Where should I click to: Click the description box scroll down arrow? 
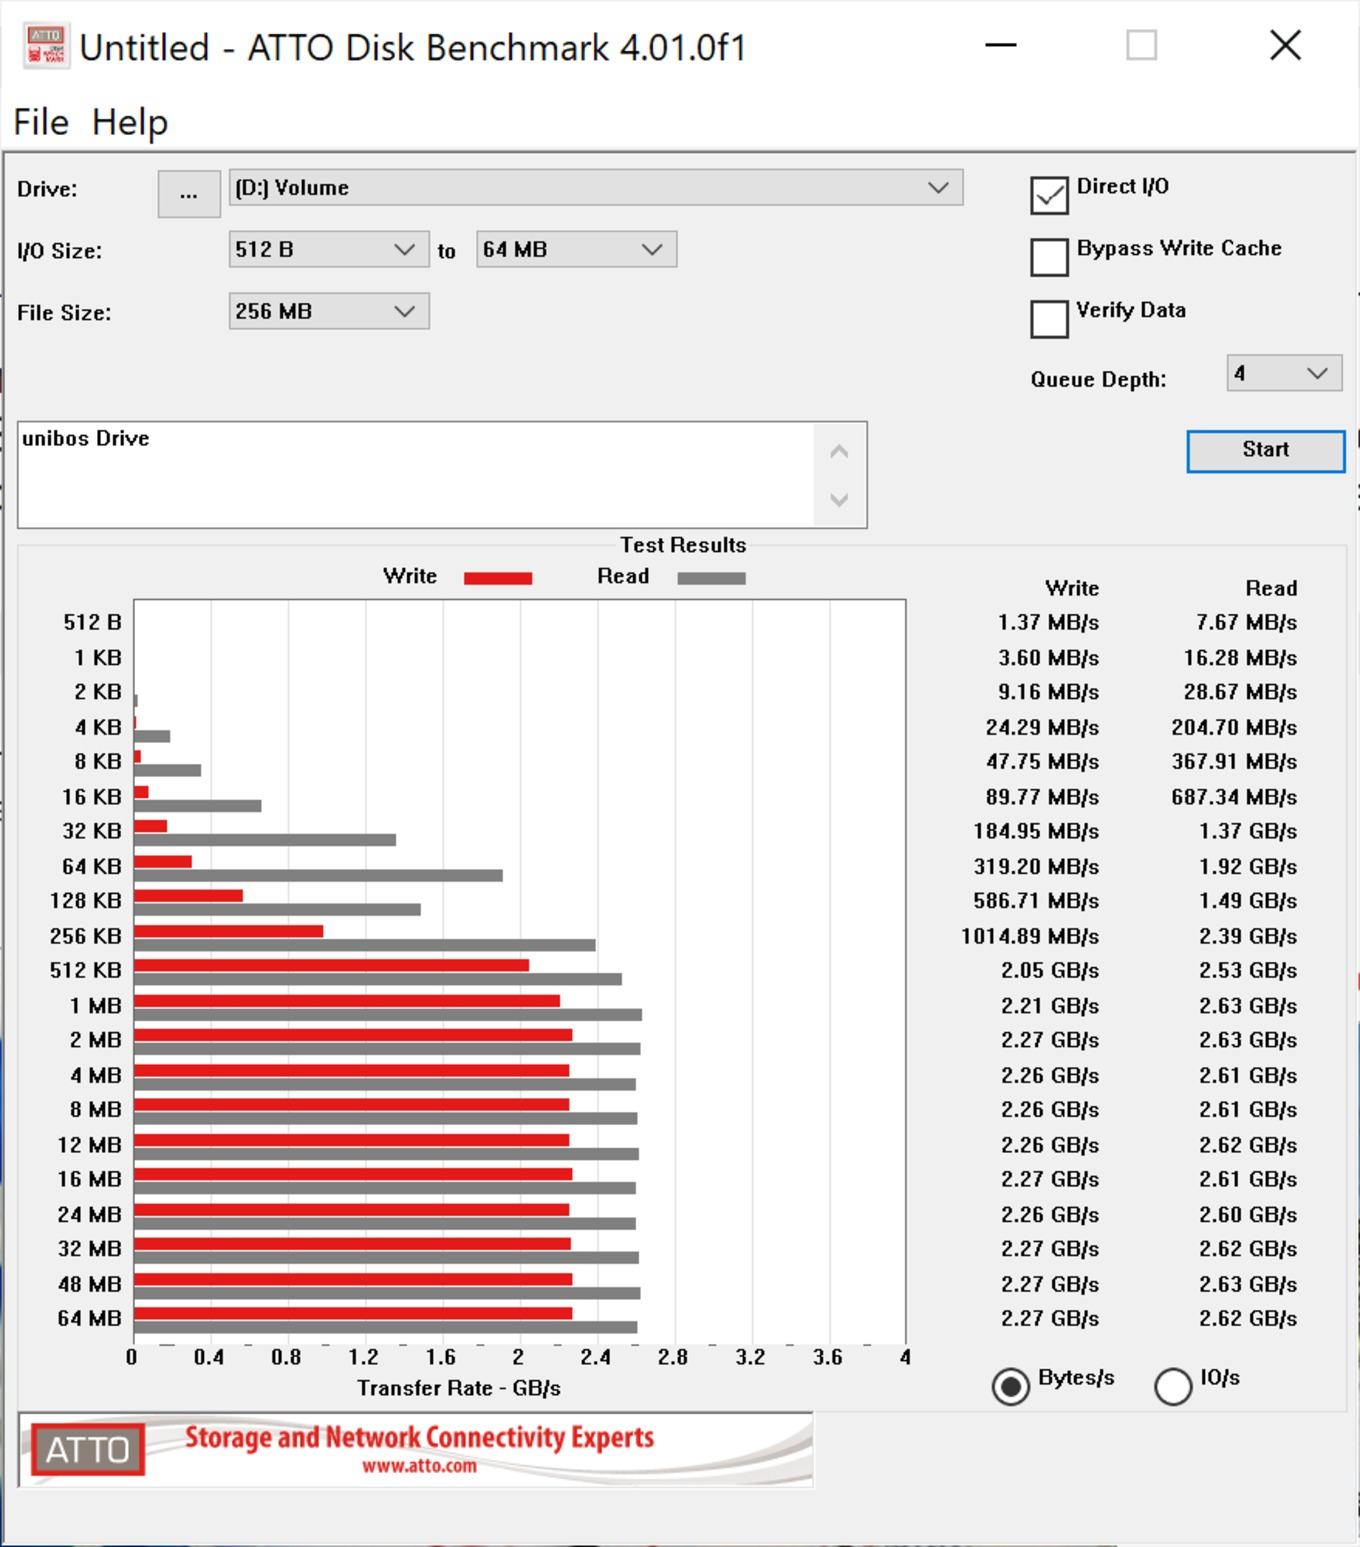click(x=839, y=499)
